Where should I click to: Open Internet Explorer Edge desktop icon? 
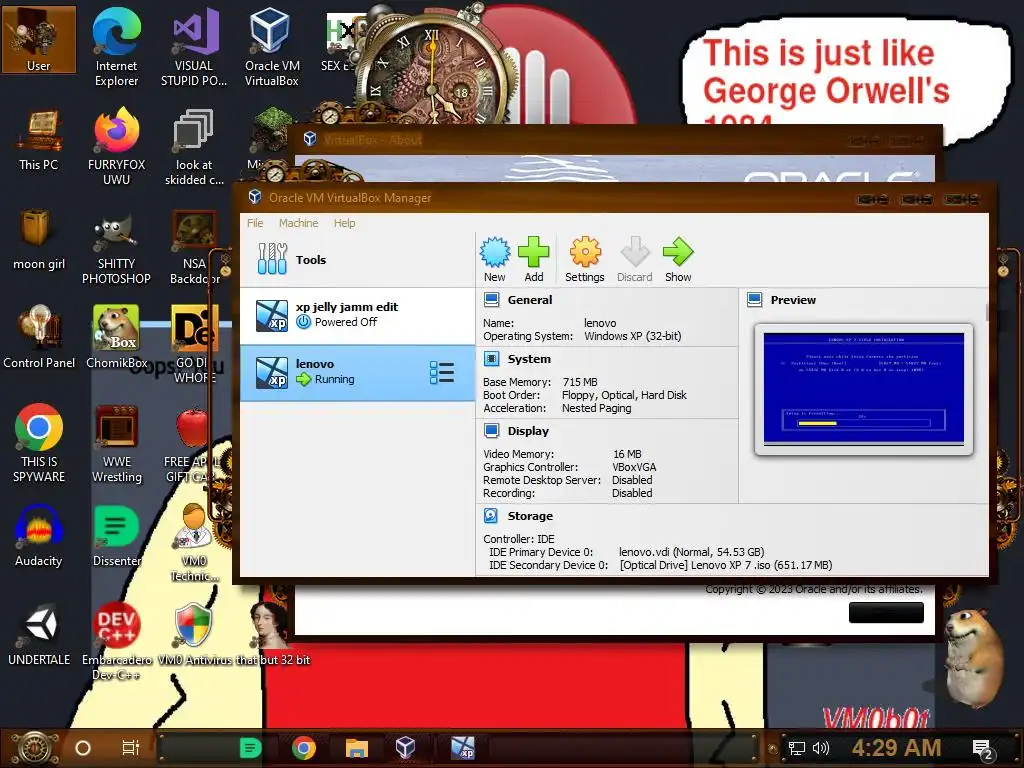[116, 47]
